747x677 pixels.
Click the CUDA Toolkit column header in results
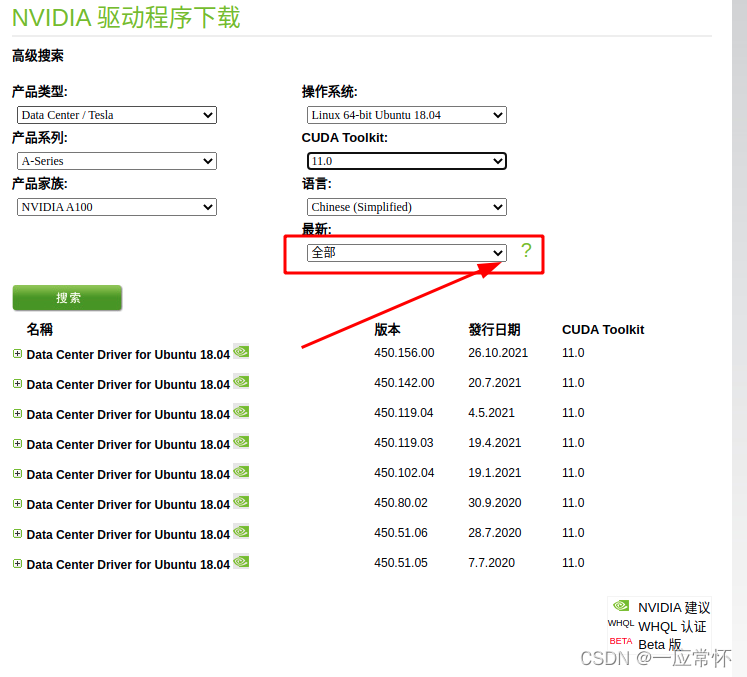point(603,330)
